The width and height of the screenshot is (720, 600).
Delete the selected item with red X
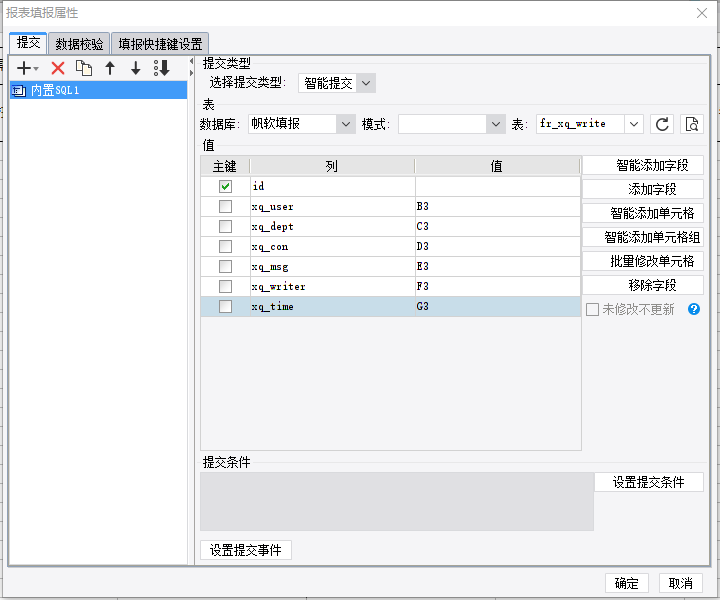58,68
